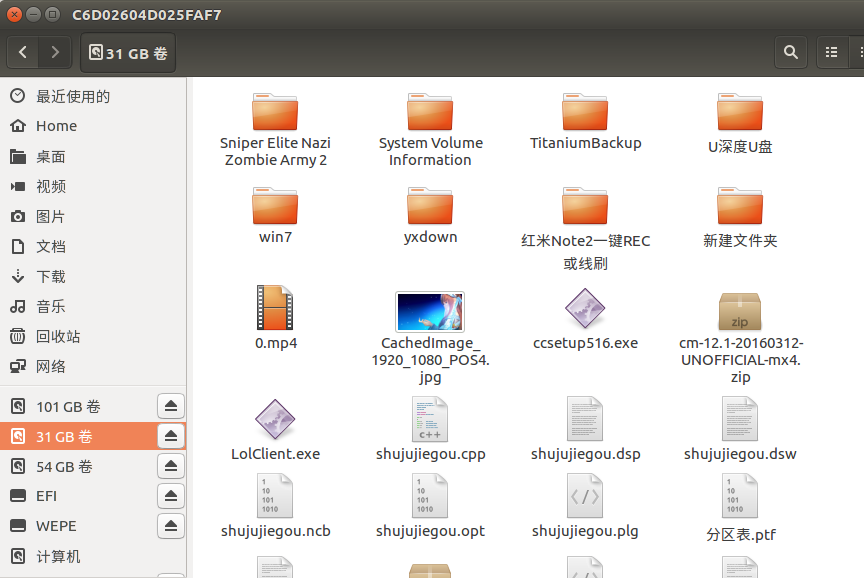Select System Volume Information folder
The image size is (864, 578).
click(x=430, y=130)
